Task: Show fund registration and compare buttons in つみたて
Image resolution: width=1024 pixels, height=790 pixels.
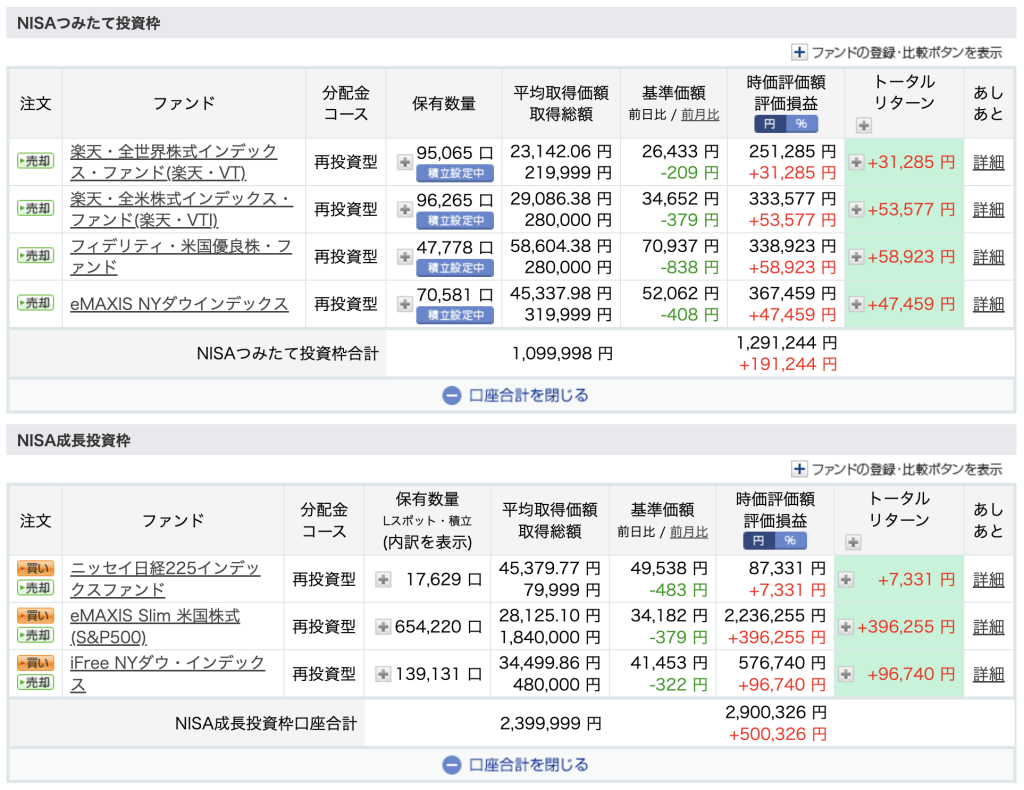Action: (x=896, y=52)
